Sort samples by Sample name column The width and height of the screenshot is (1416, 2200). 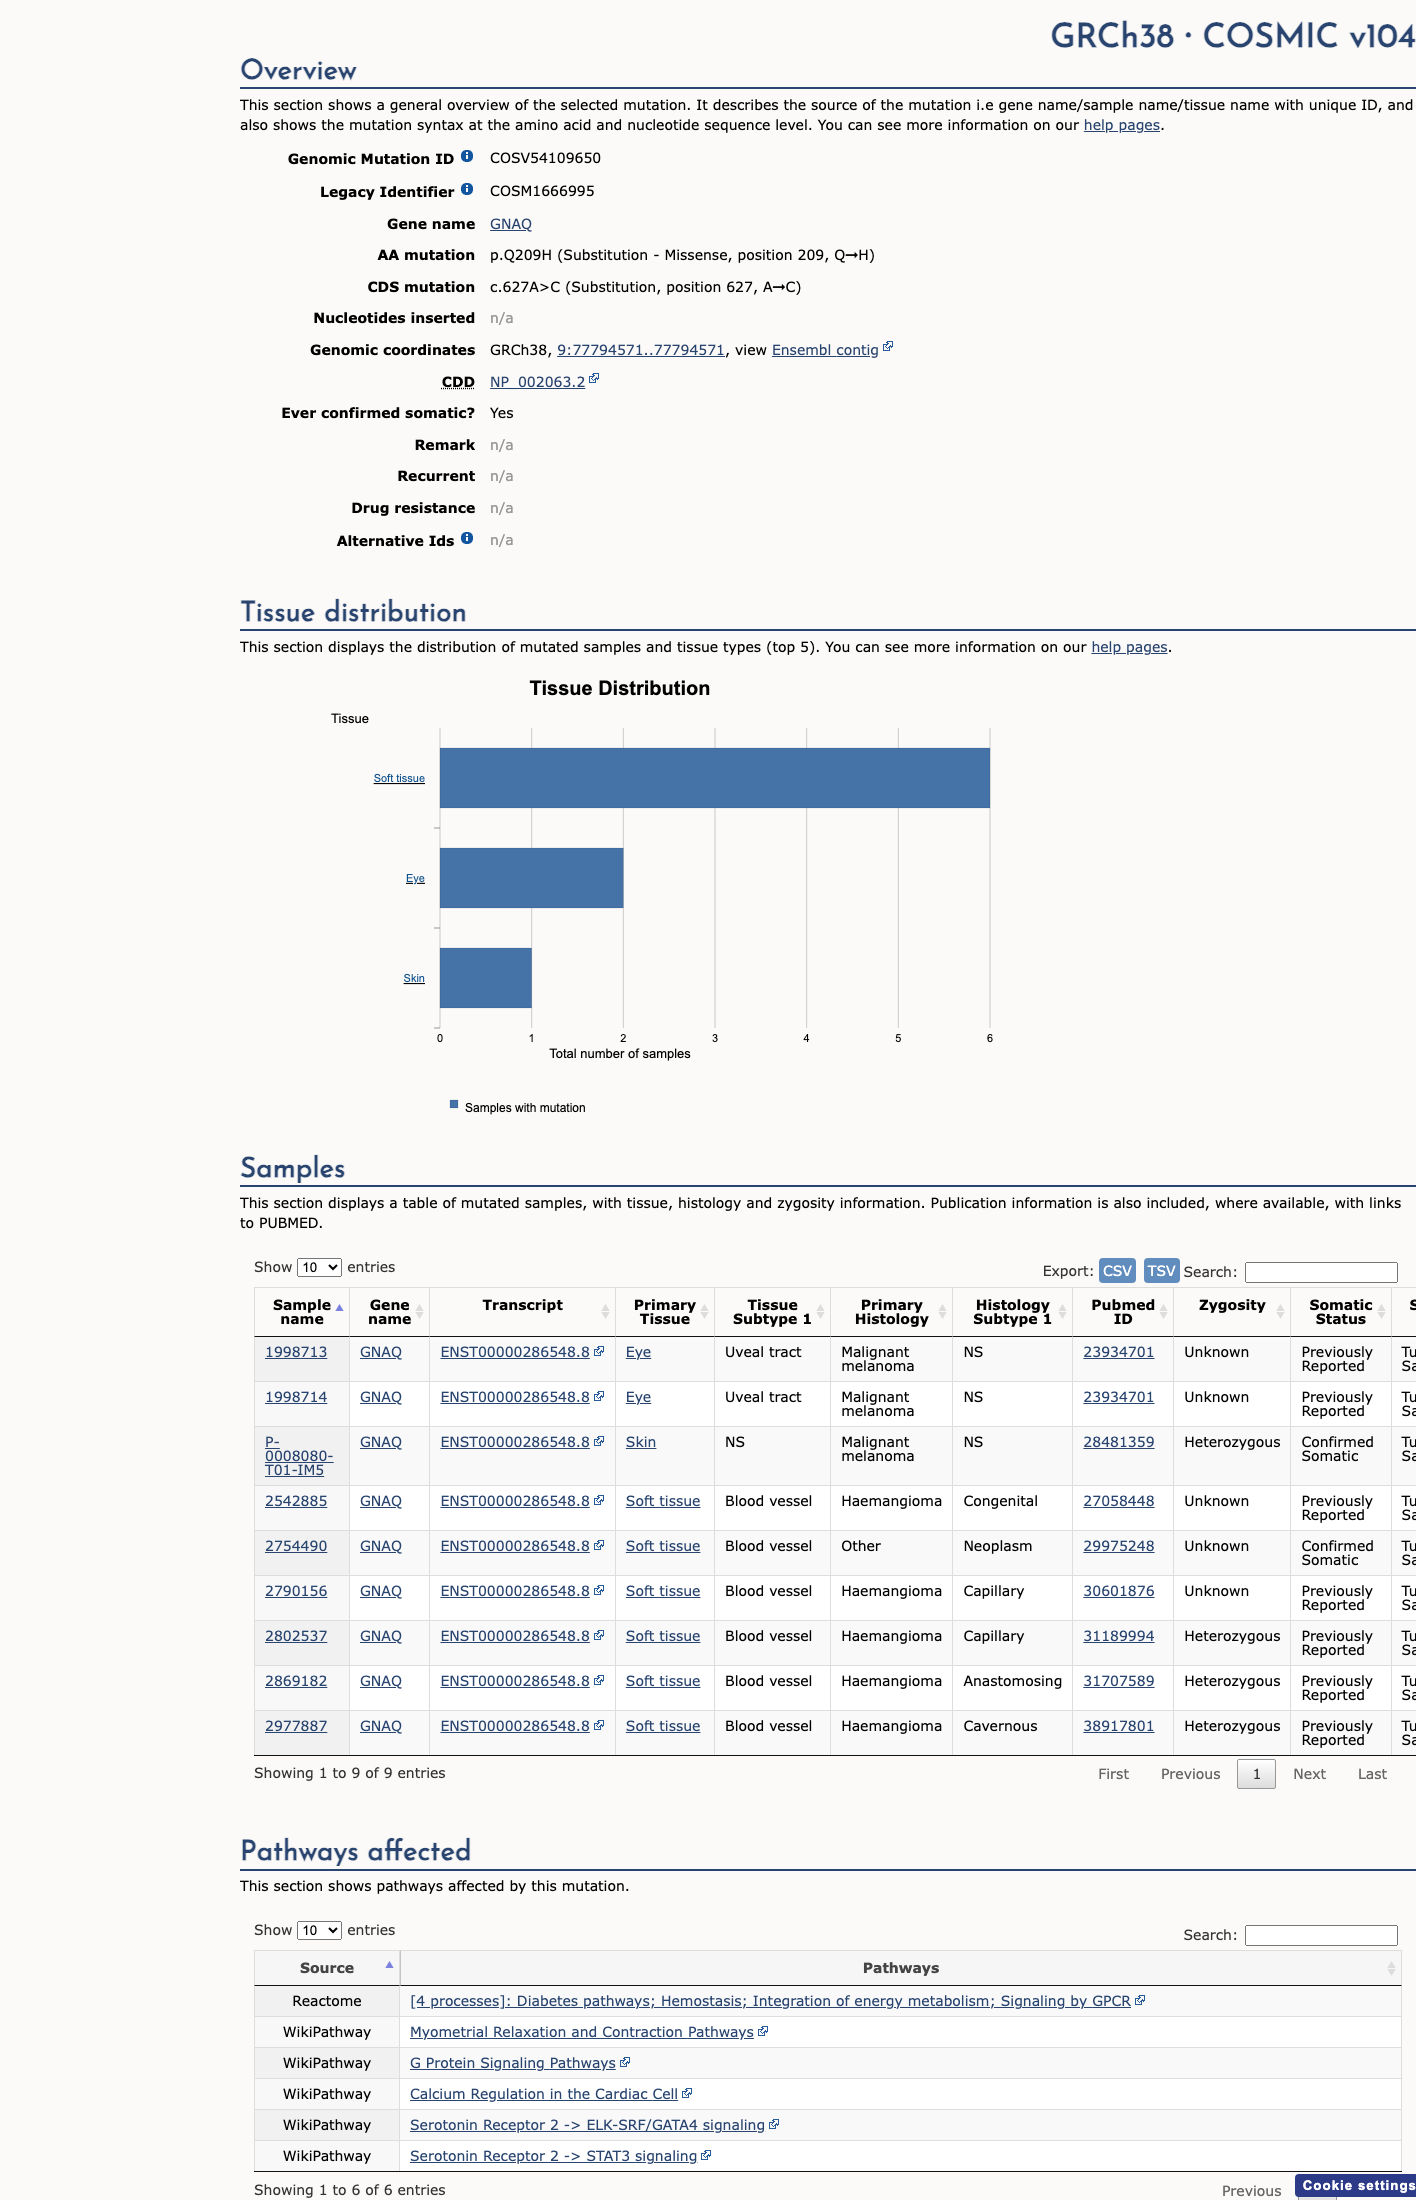point(302,1312)
